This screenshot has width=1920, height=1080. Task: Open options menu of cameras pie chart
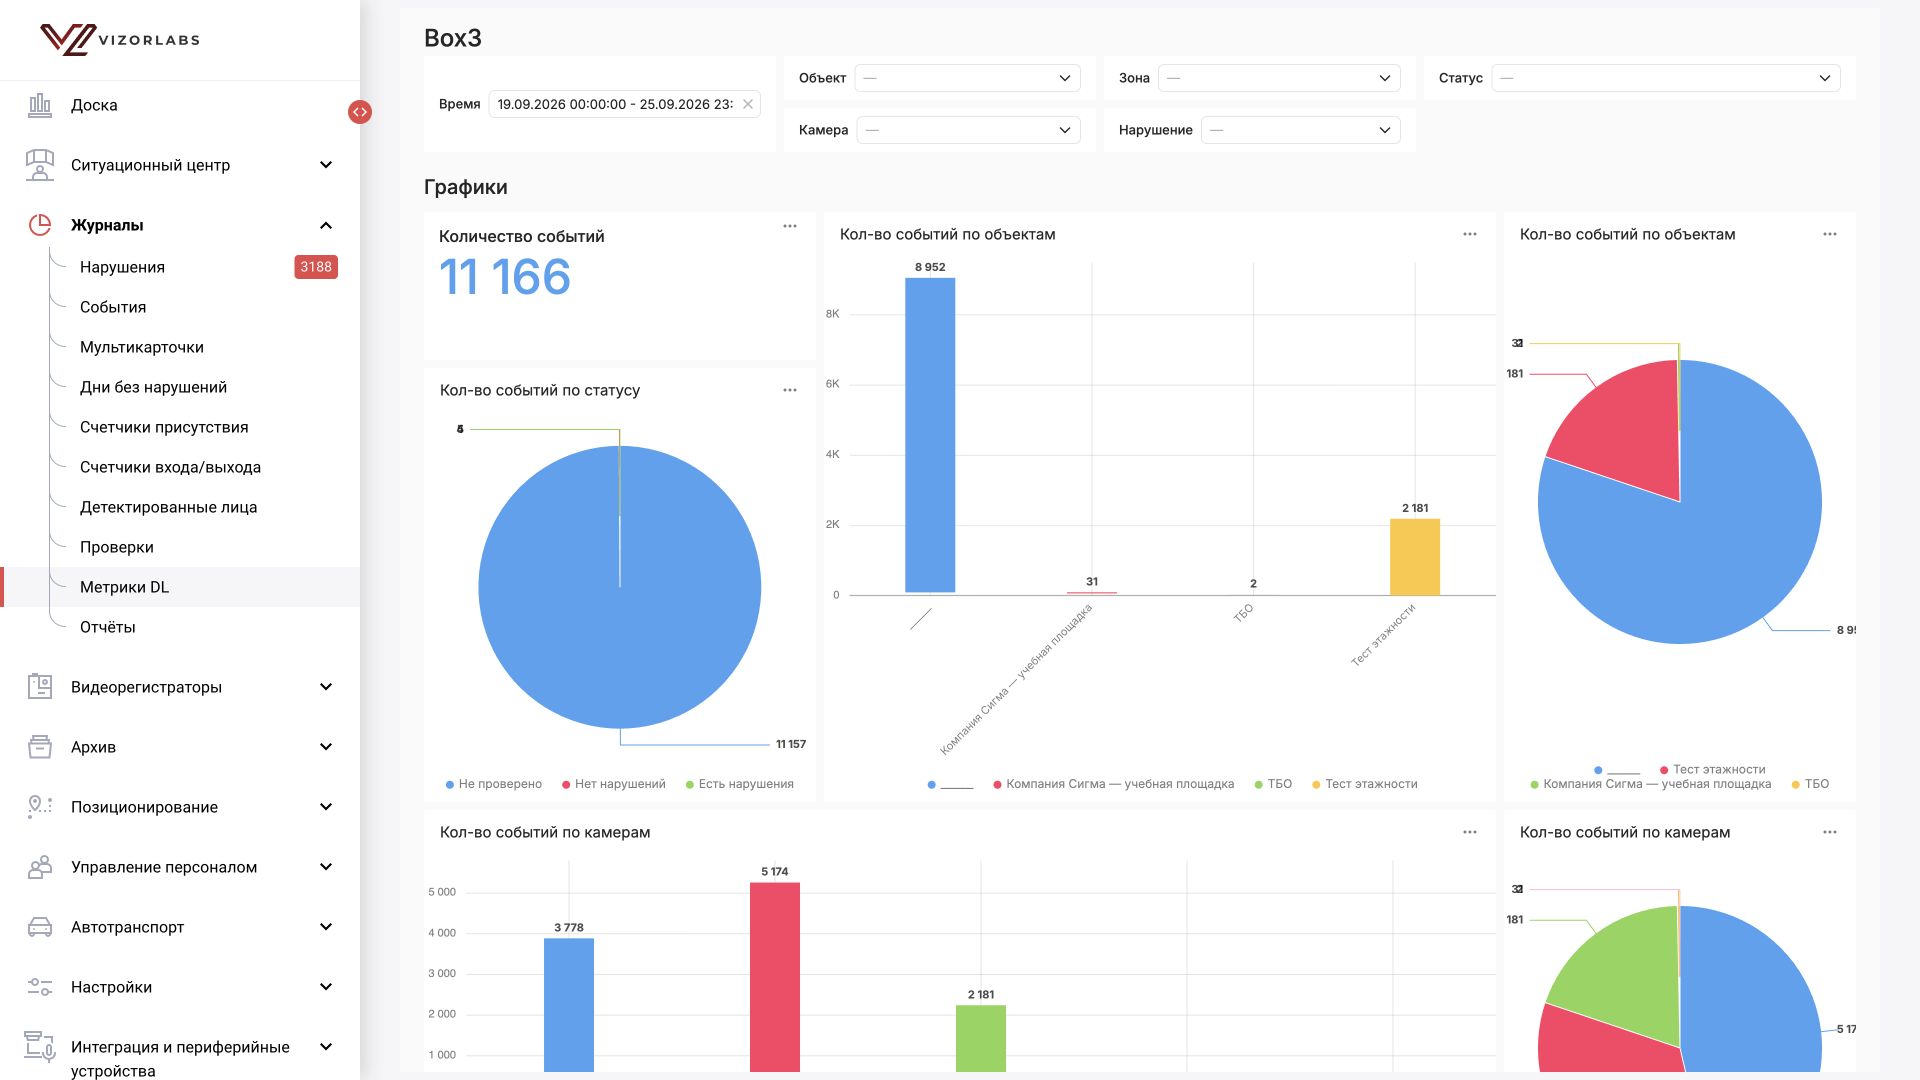1830,832
